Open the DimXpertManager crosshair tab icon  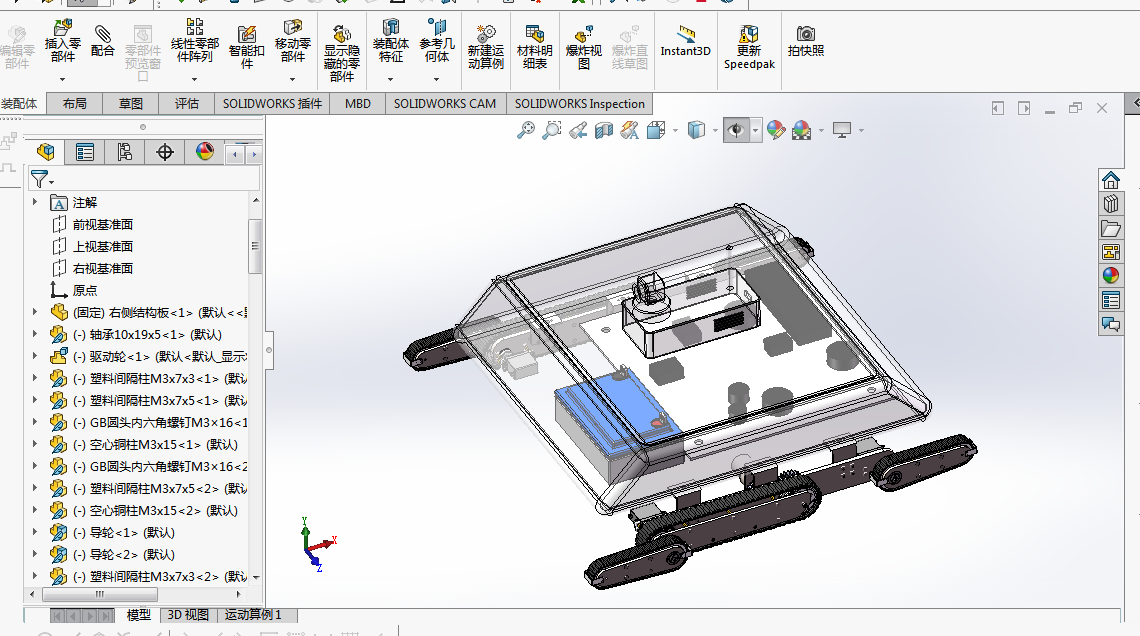click(165, 152)
